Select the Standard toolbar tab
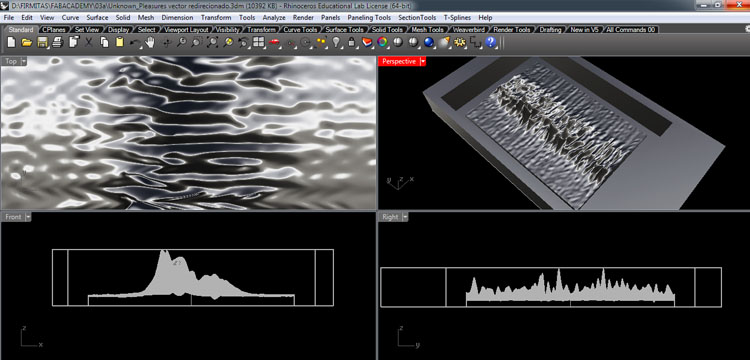The height and width of the screenshot is (360, 750). point(21,30)
